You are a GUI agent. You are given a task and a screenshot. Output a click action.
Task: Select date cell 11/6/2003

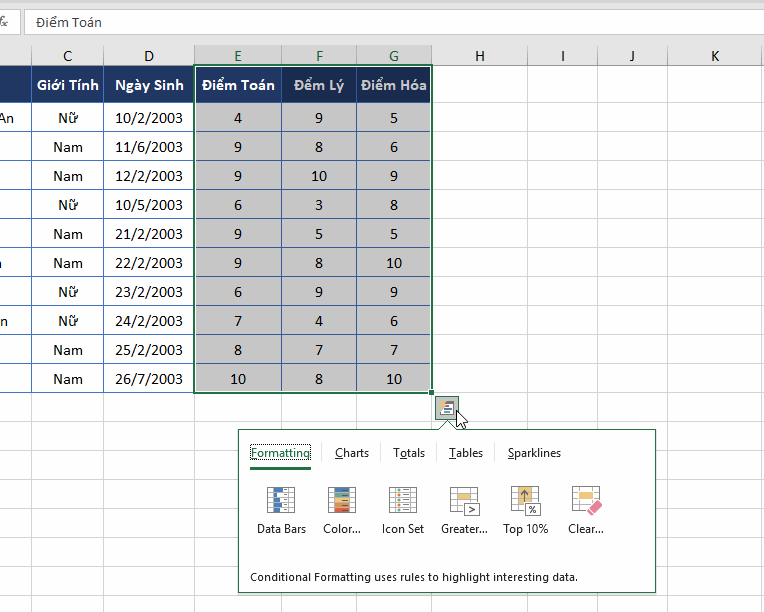pyautogui.click(x=149, y=147)
